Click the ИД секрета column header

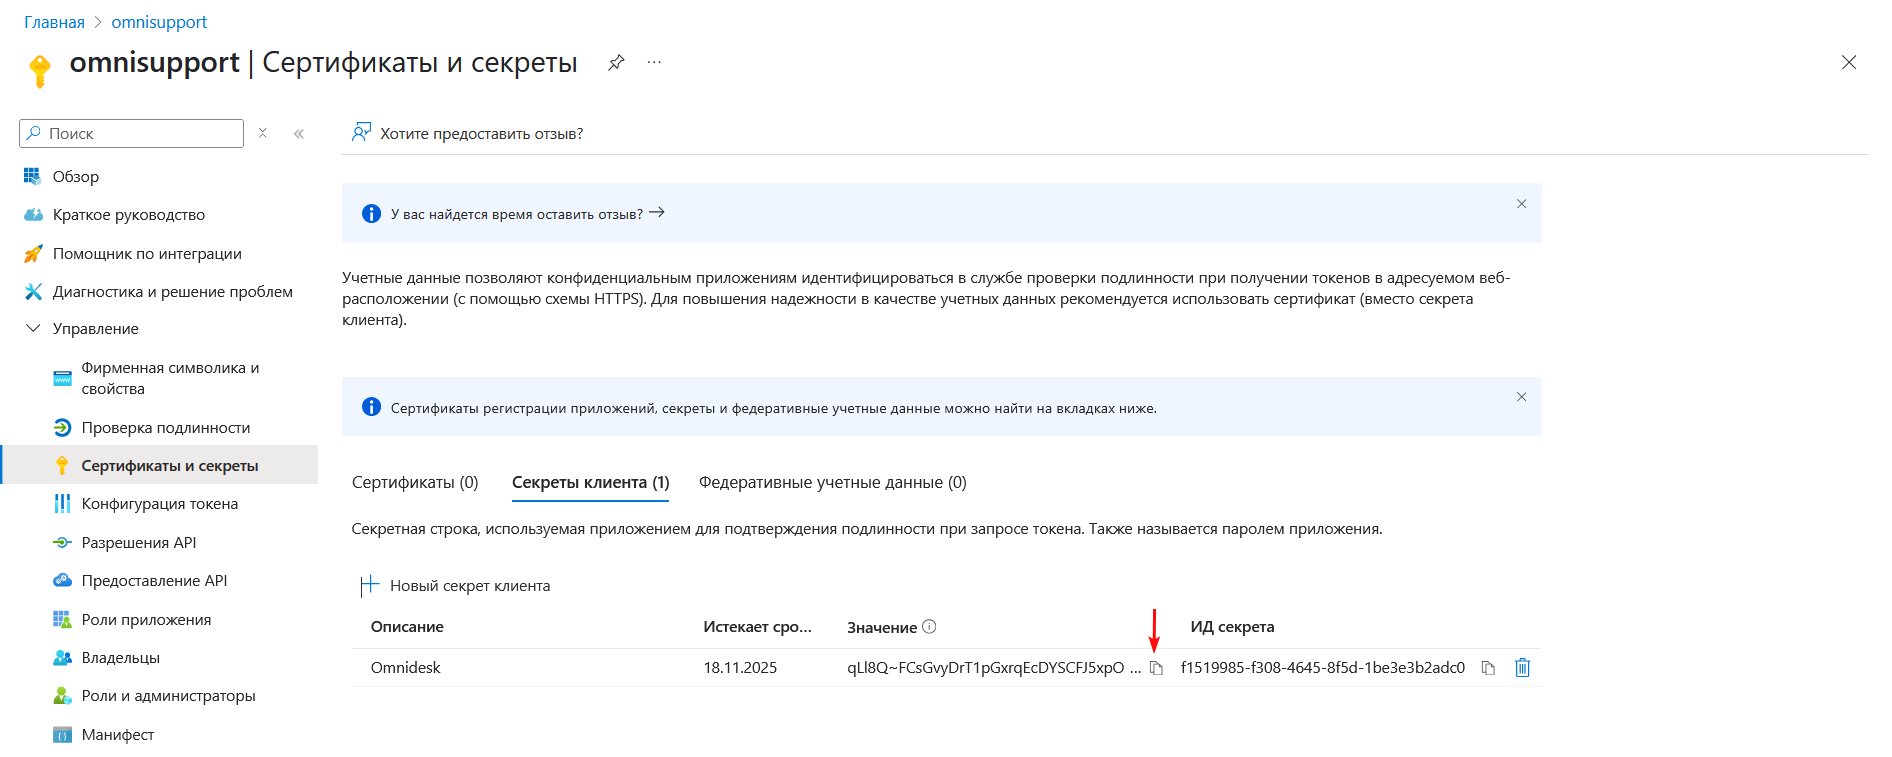tap(1232, 627)
